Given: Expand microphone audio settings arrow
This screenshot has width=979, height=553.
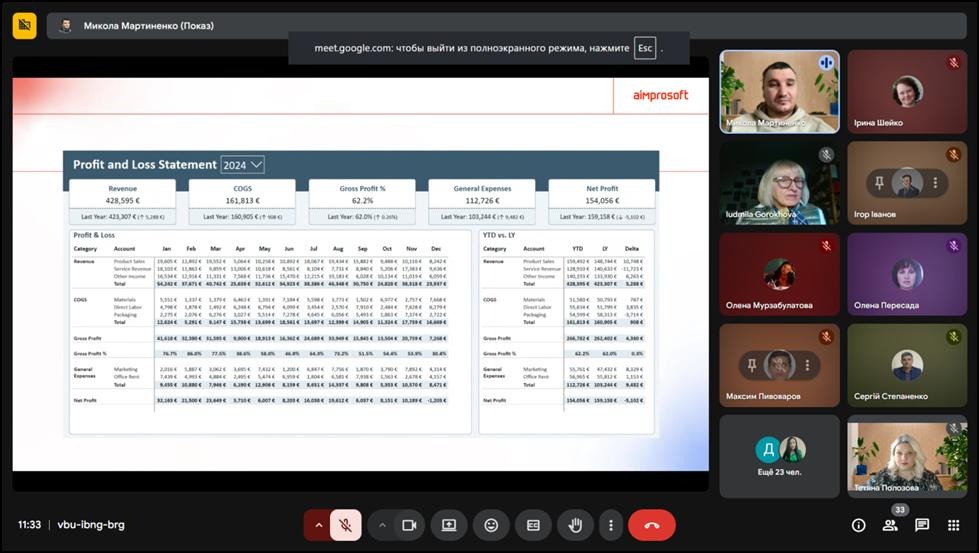Looking at the screenshot, I should (319, 525).
